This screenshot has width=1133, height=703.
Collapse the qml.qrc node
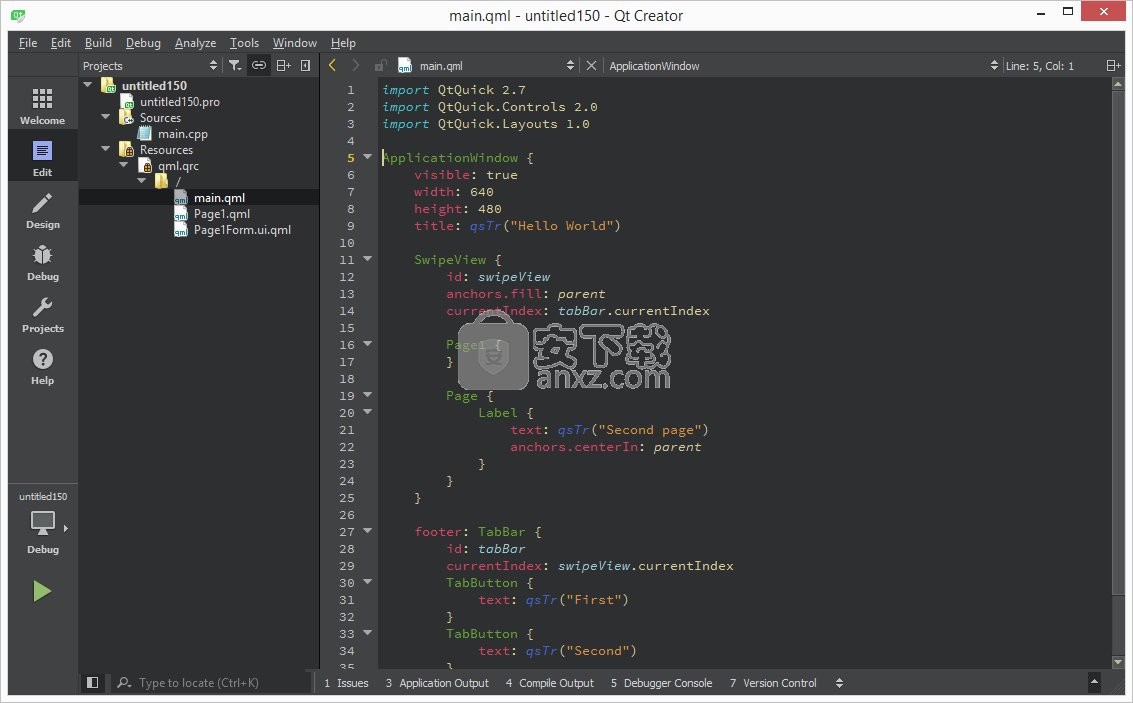pyautogui.click(x=124, y=165)
